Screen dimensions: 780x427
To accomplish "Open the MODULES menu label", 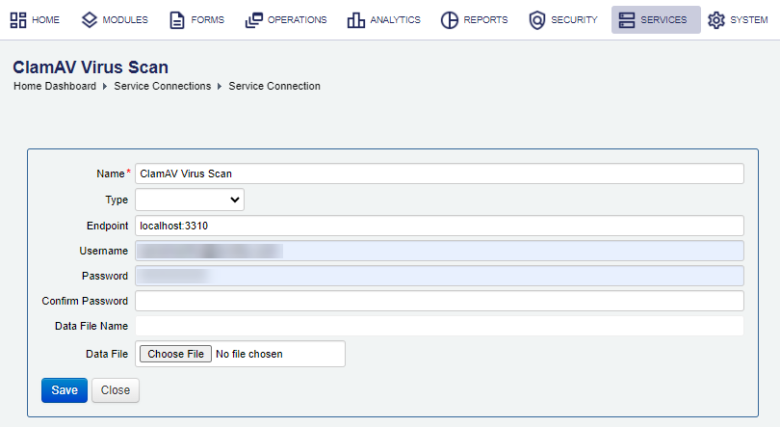I will point(125,20).
